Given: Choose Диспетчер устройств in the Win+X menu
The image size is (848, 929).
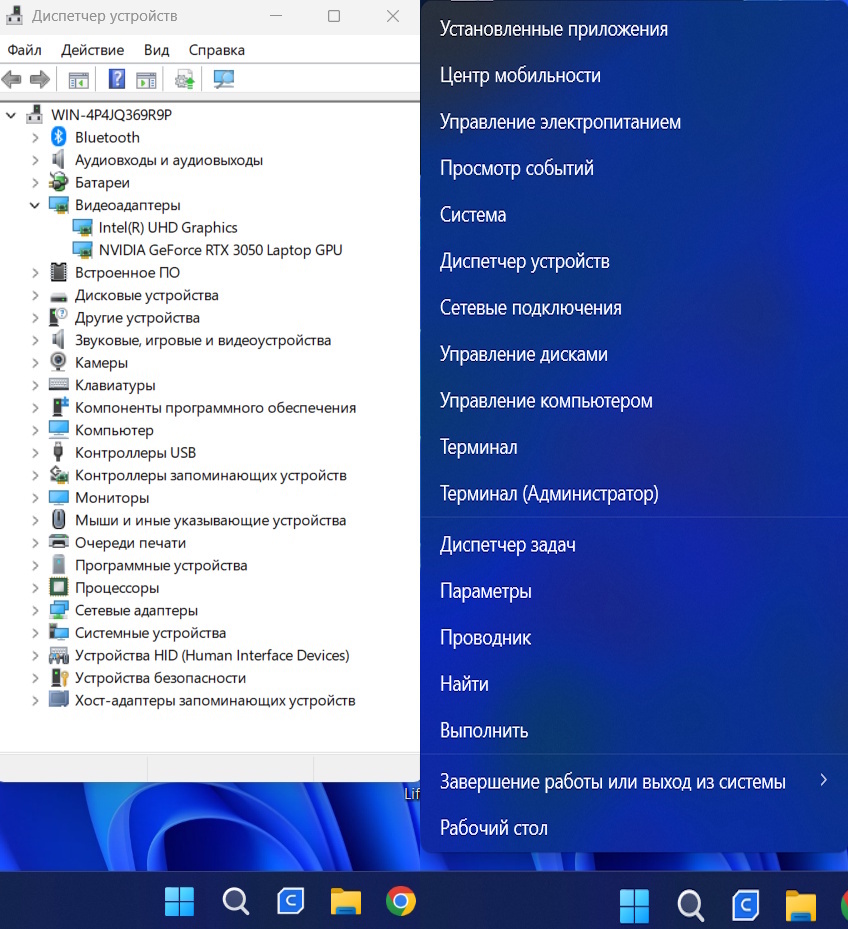Looking at the screenshot, I should (633, 261).
